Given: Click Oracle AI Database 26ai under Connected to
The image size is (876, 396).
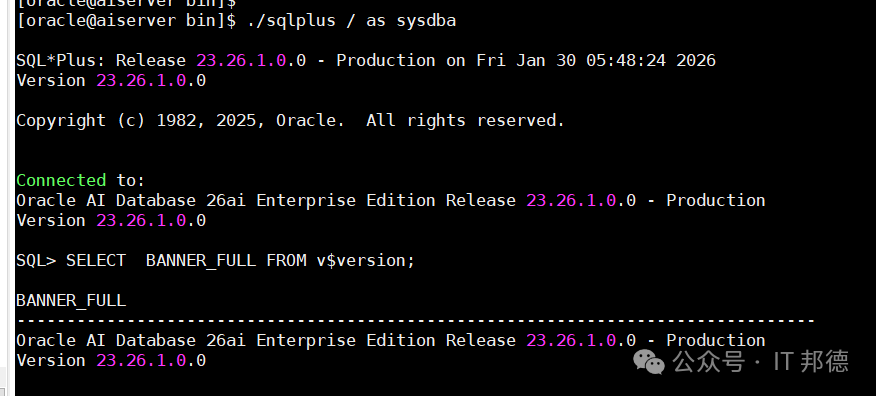Looking at the screenshot, I should [x=131, y=201].
